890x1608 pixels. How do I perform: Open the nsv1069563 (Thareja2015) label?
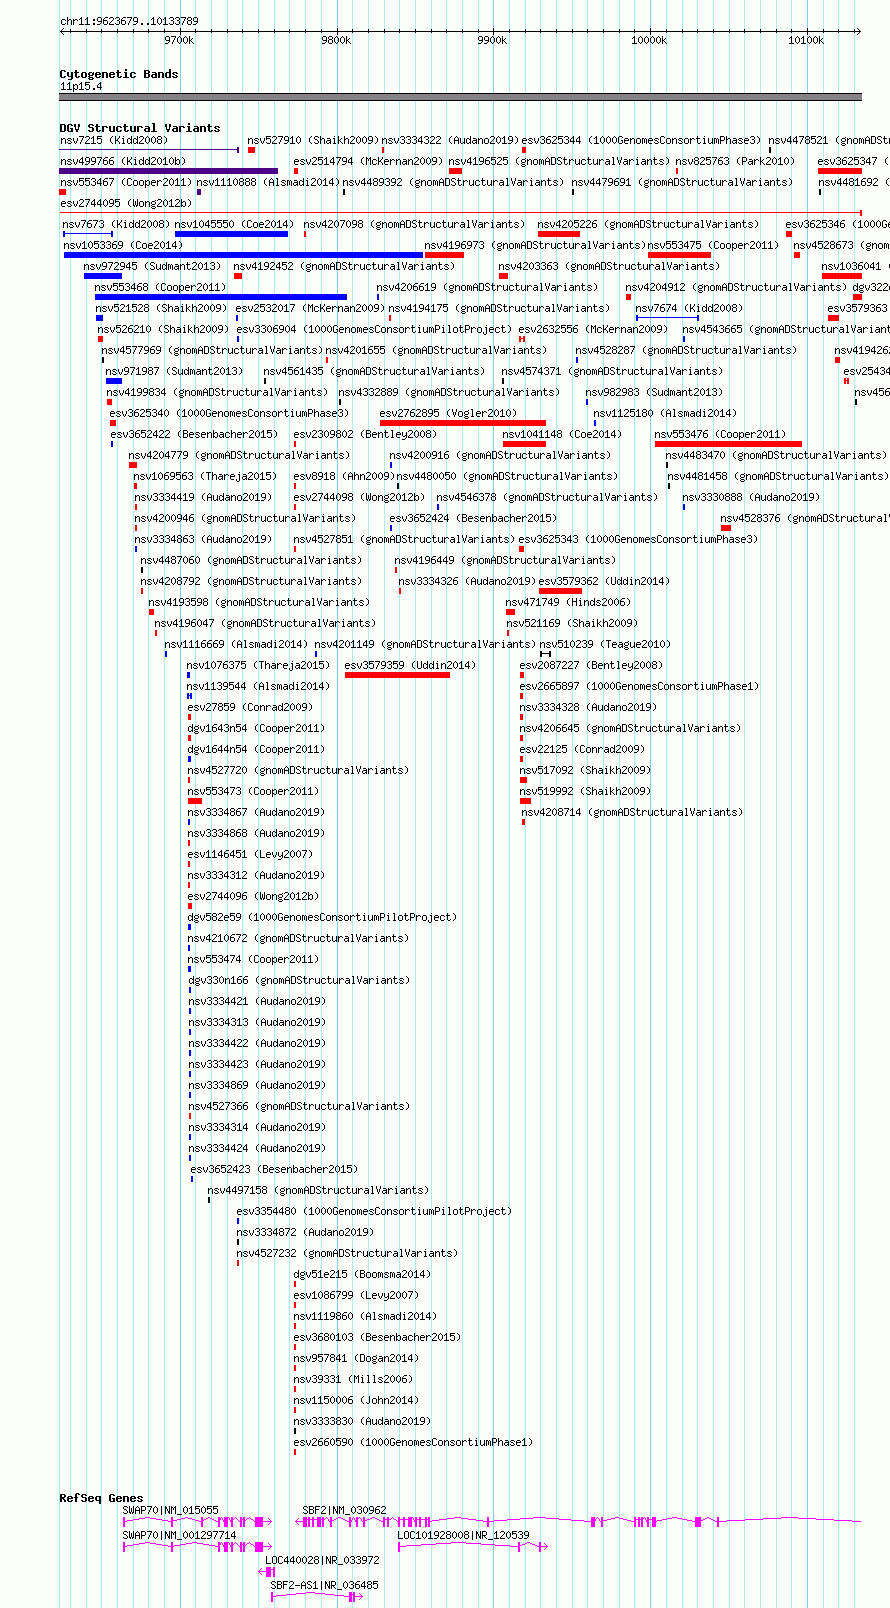[x=205, y=476]
